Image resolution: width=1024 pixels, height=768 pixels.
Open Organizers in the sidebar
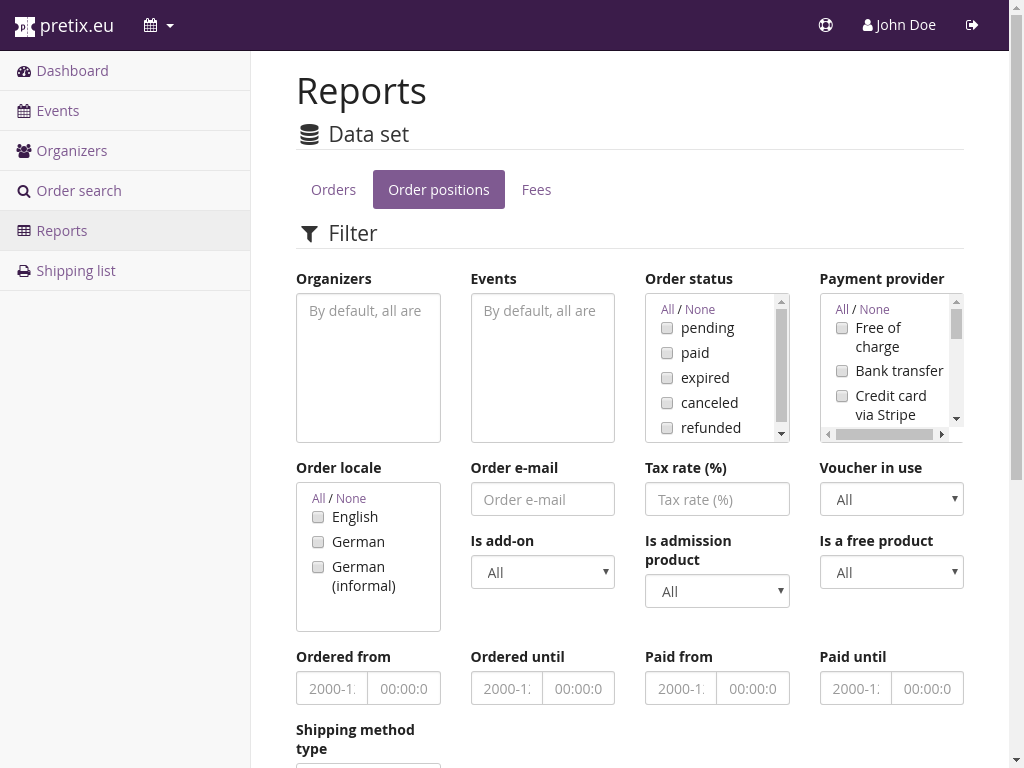71,151
